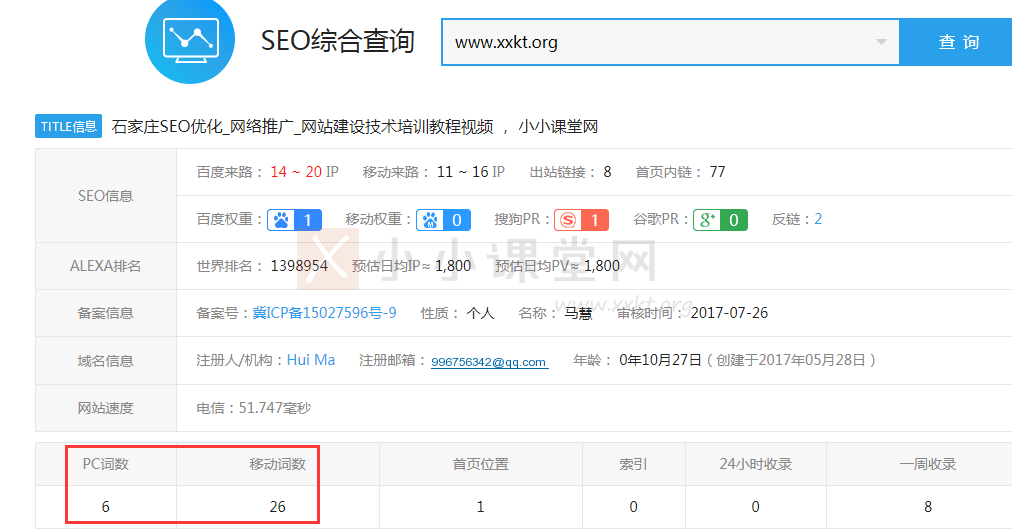This screenshot has width=1012, height=532.
Task: Click the 名称 value 马慧
Action: [578, 314]
